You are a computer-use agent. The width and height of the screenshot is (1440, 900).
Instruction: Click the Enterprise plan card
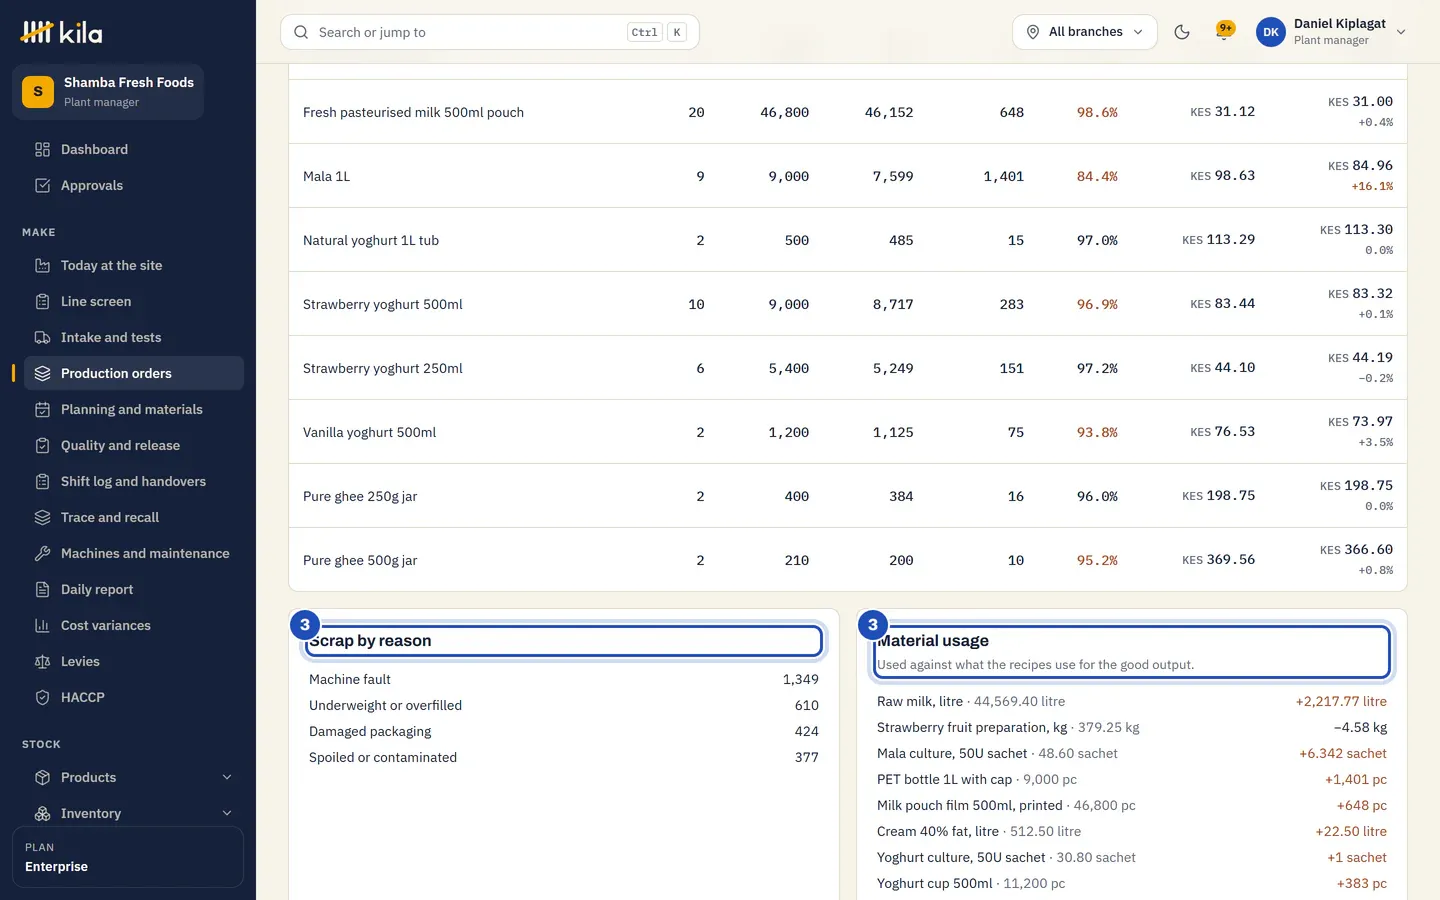(128, 857)
